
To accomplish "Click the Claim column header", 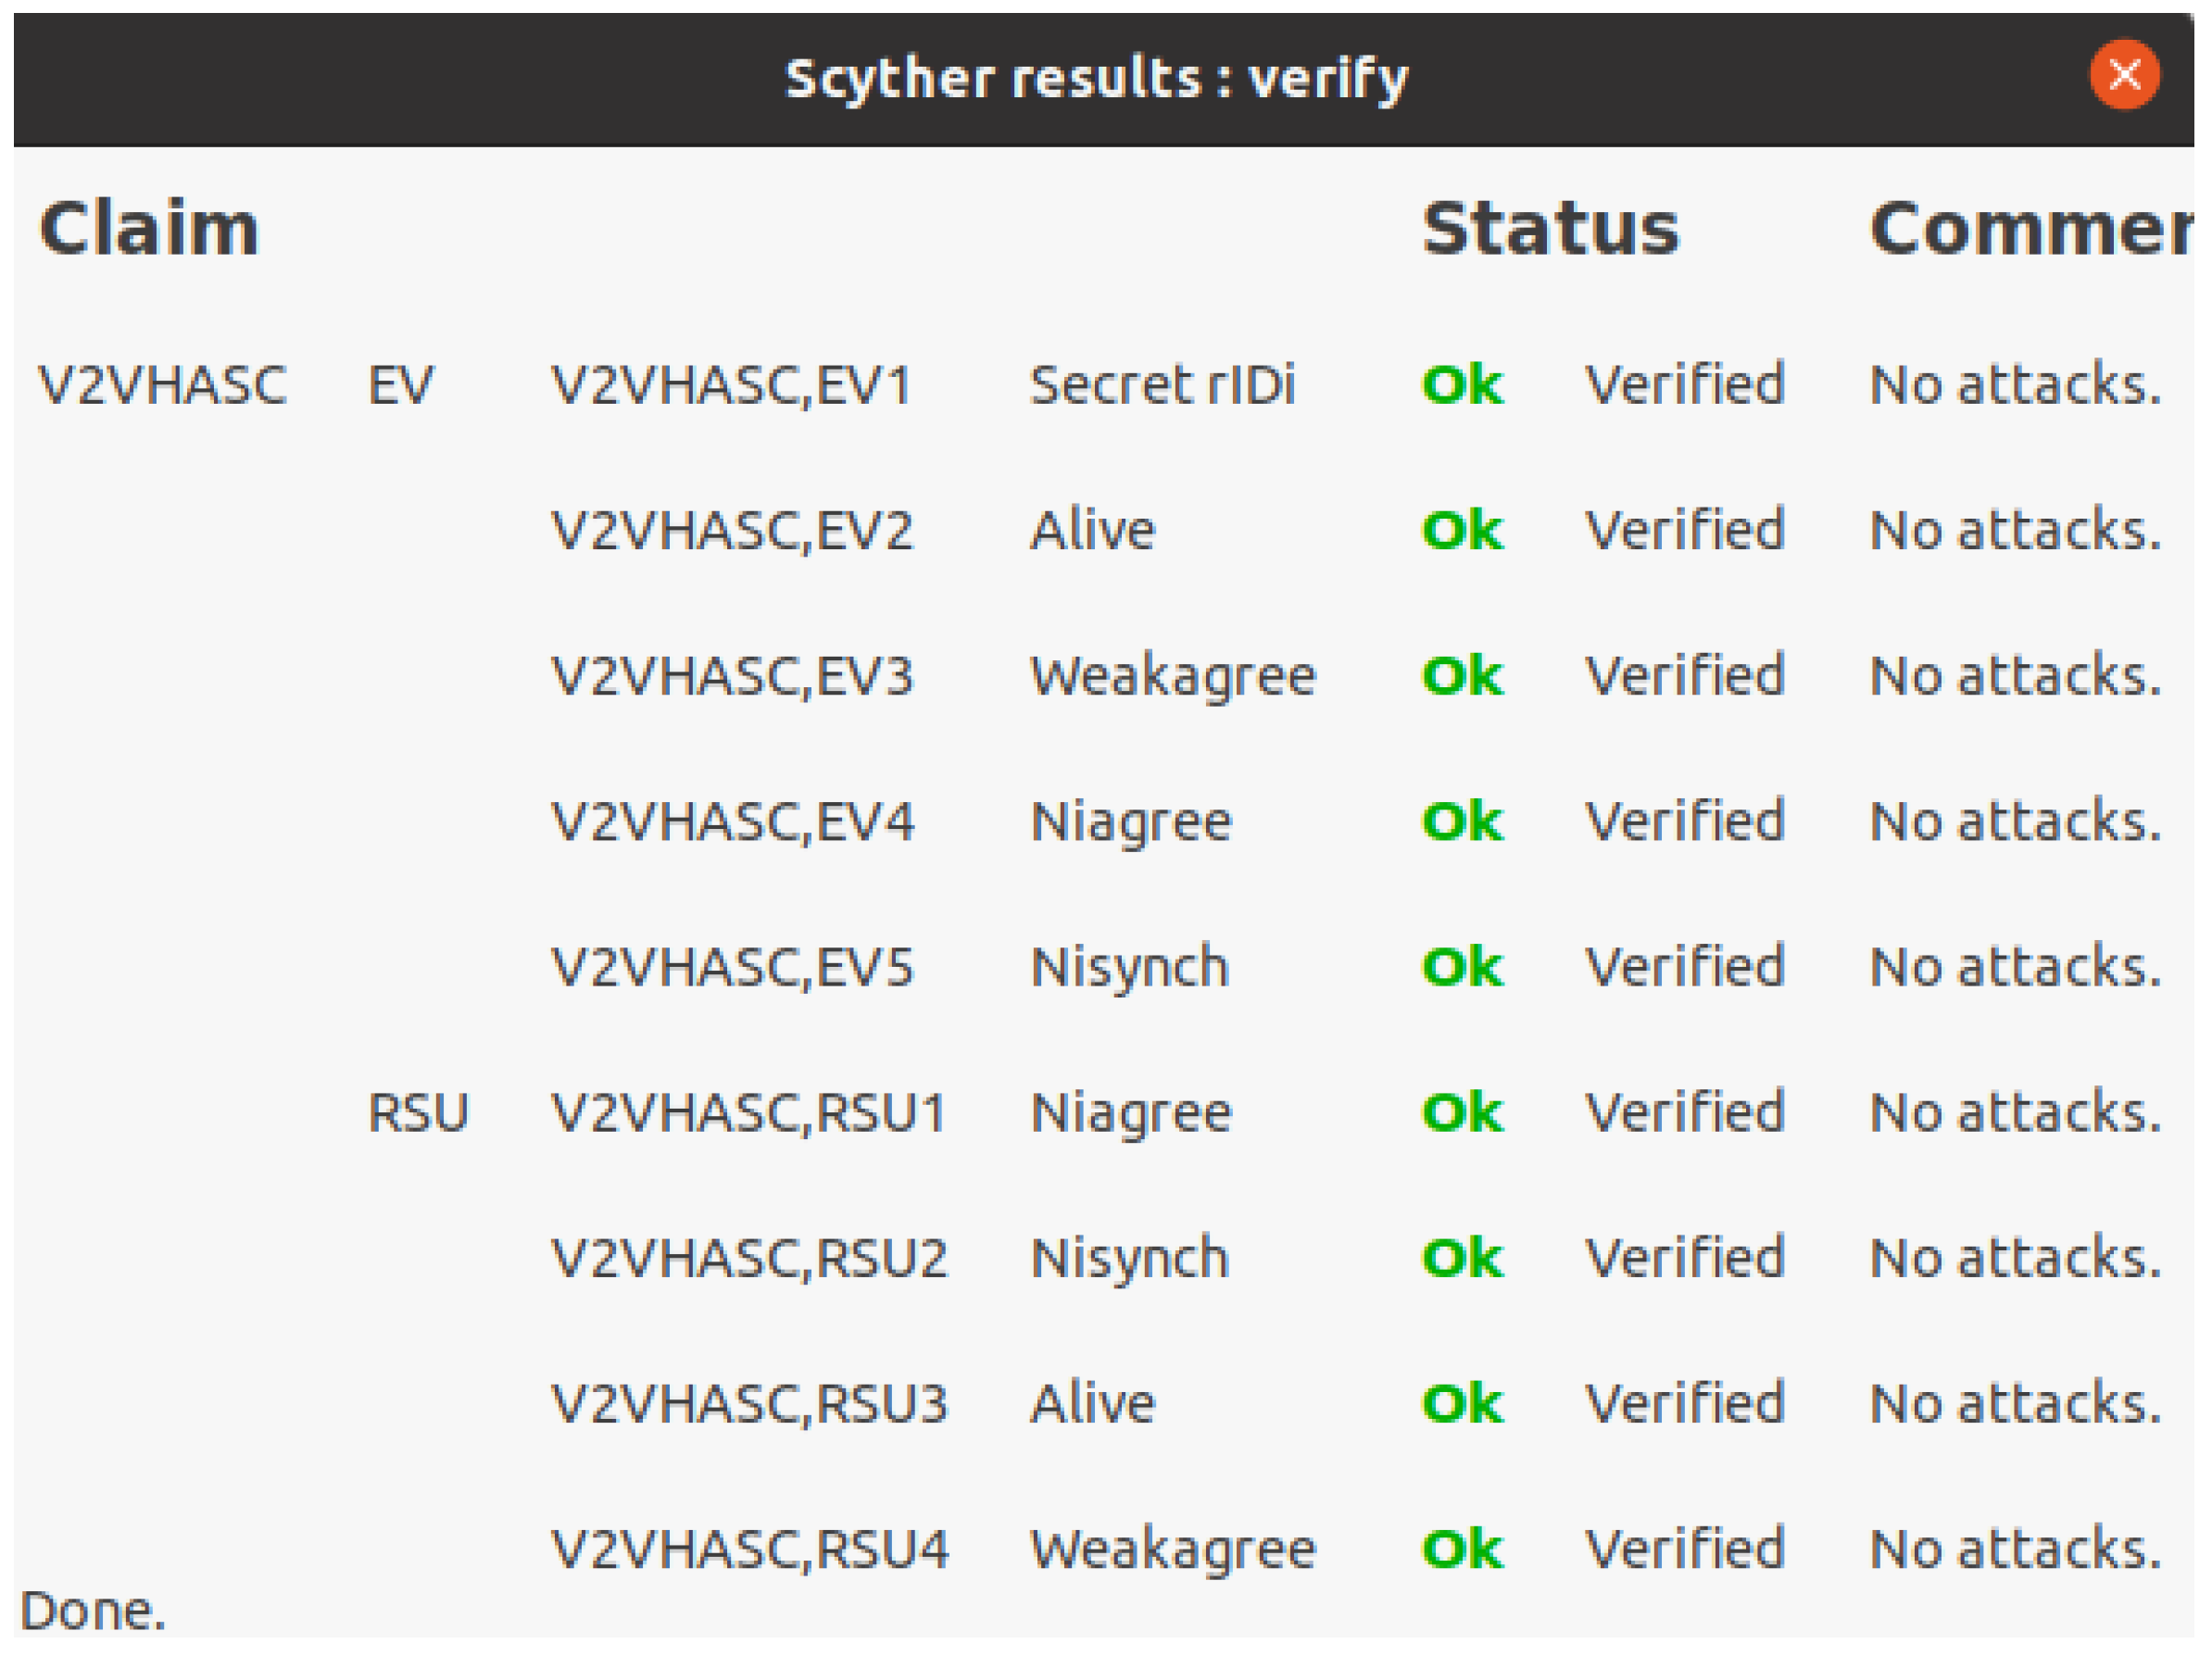I will pos(151,228).
